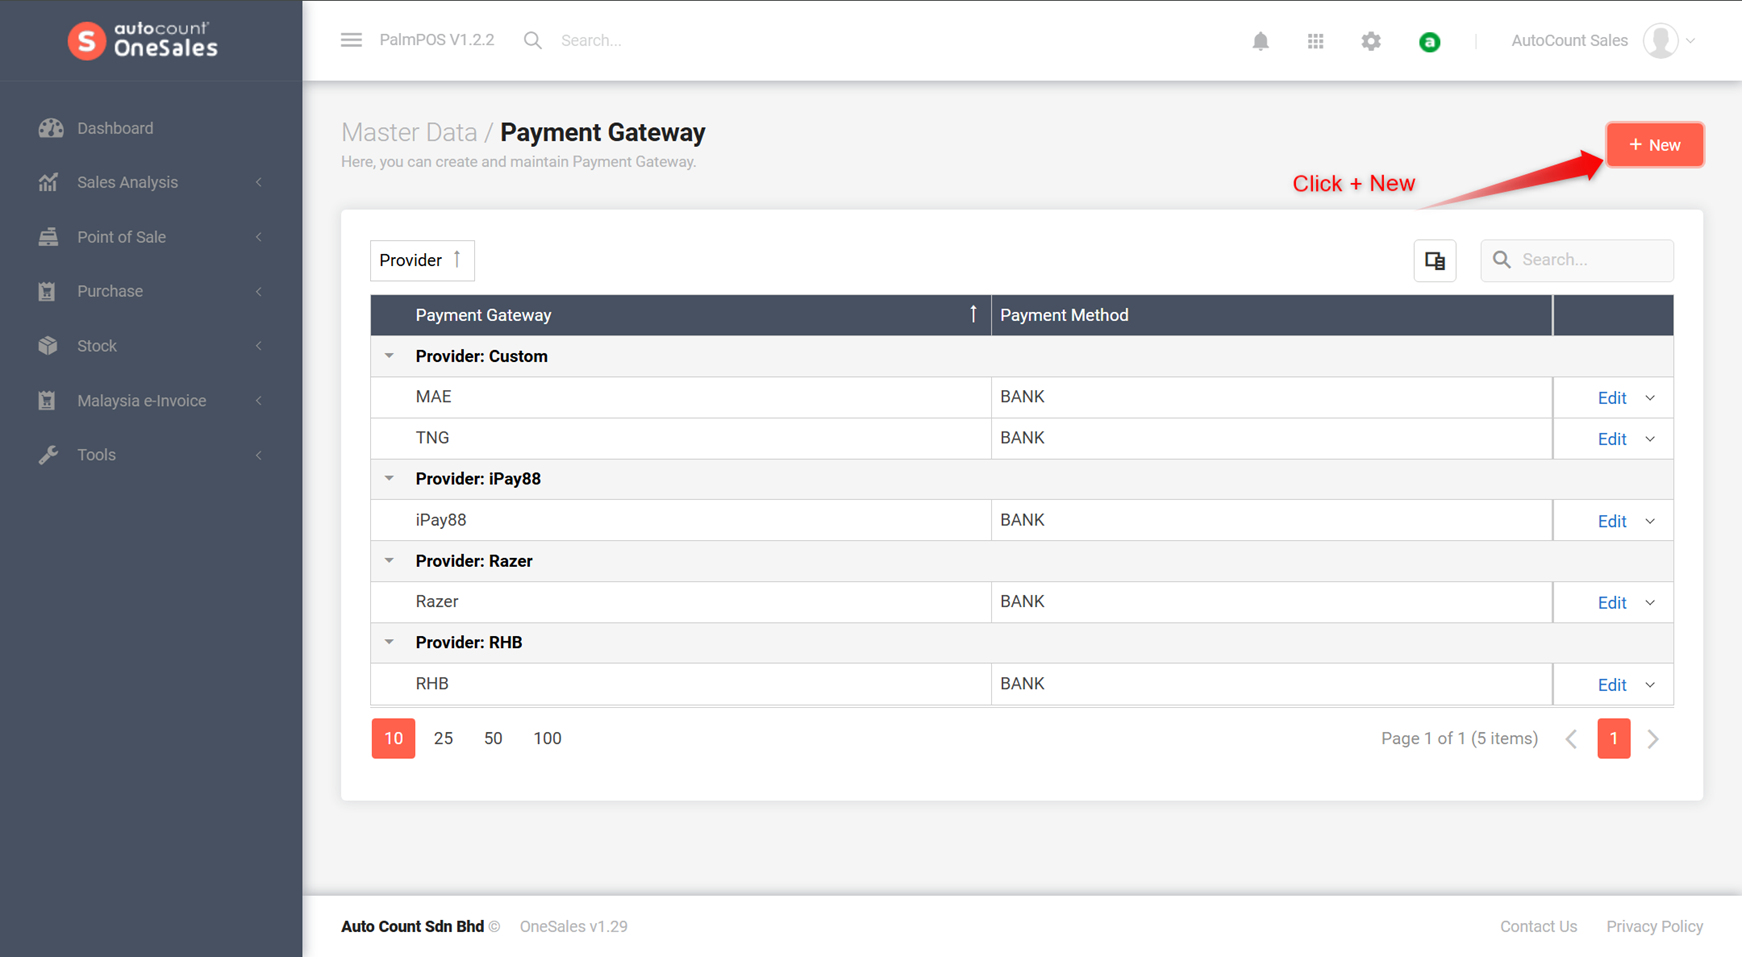Collapse the Provider: RHB group
The width and height of the screenshot is (1742, 957).
389,642
